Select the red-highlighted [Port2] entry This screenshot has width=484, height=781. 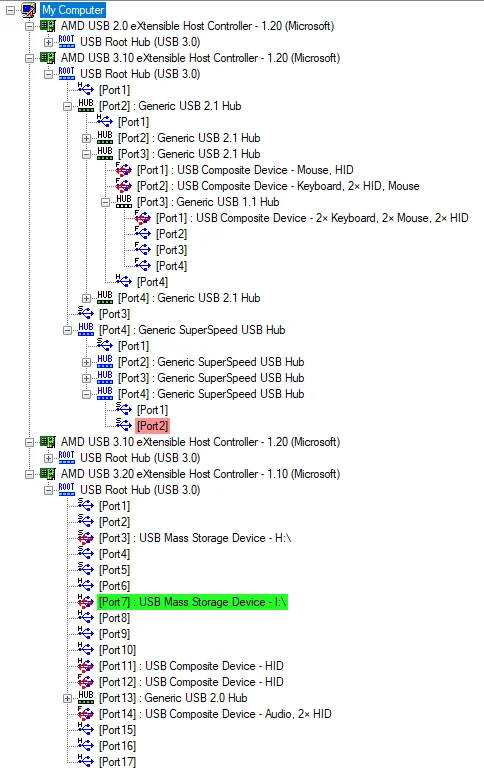[x=152, y=425]
